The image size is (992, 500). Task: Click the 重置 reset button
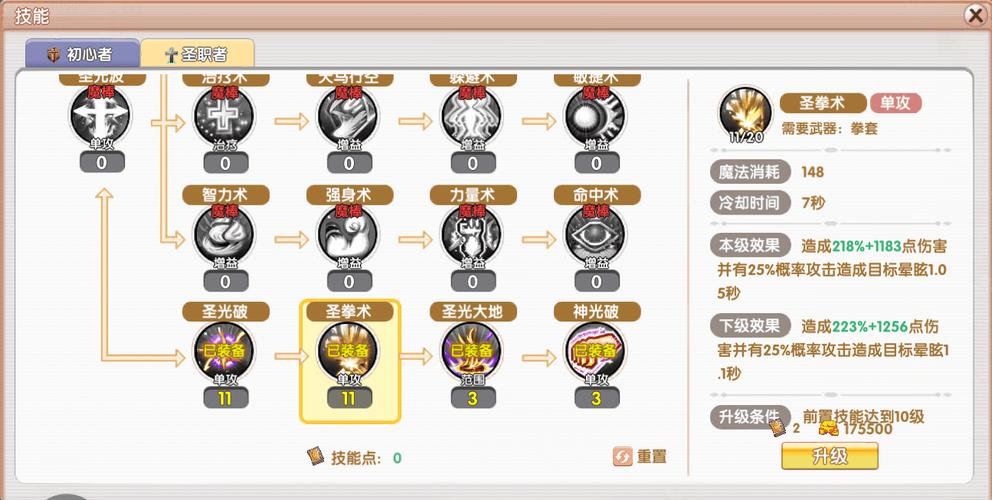pos(640,456)
